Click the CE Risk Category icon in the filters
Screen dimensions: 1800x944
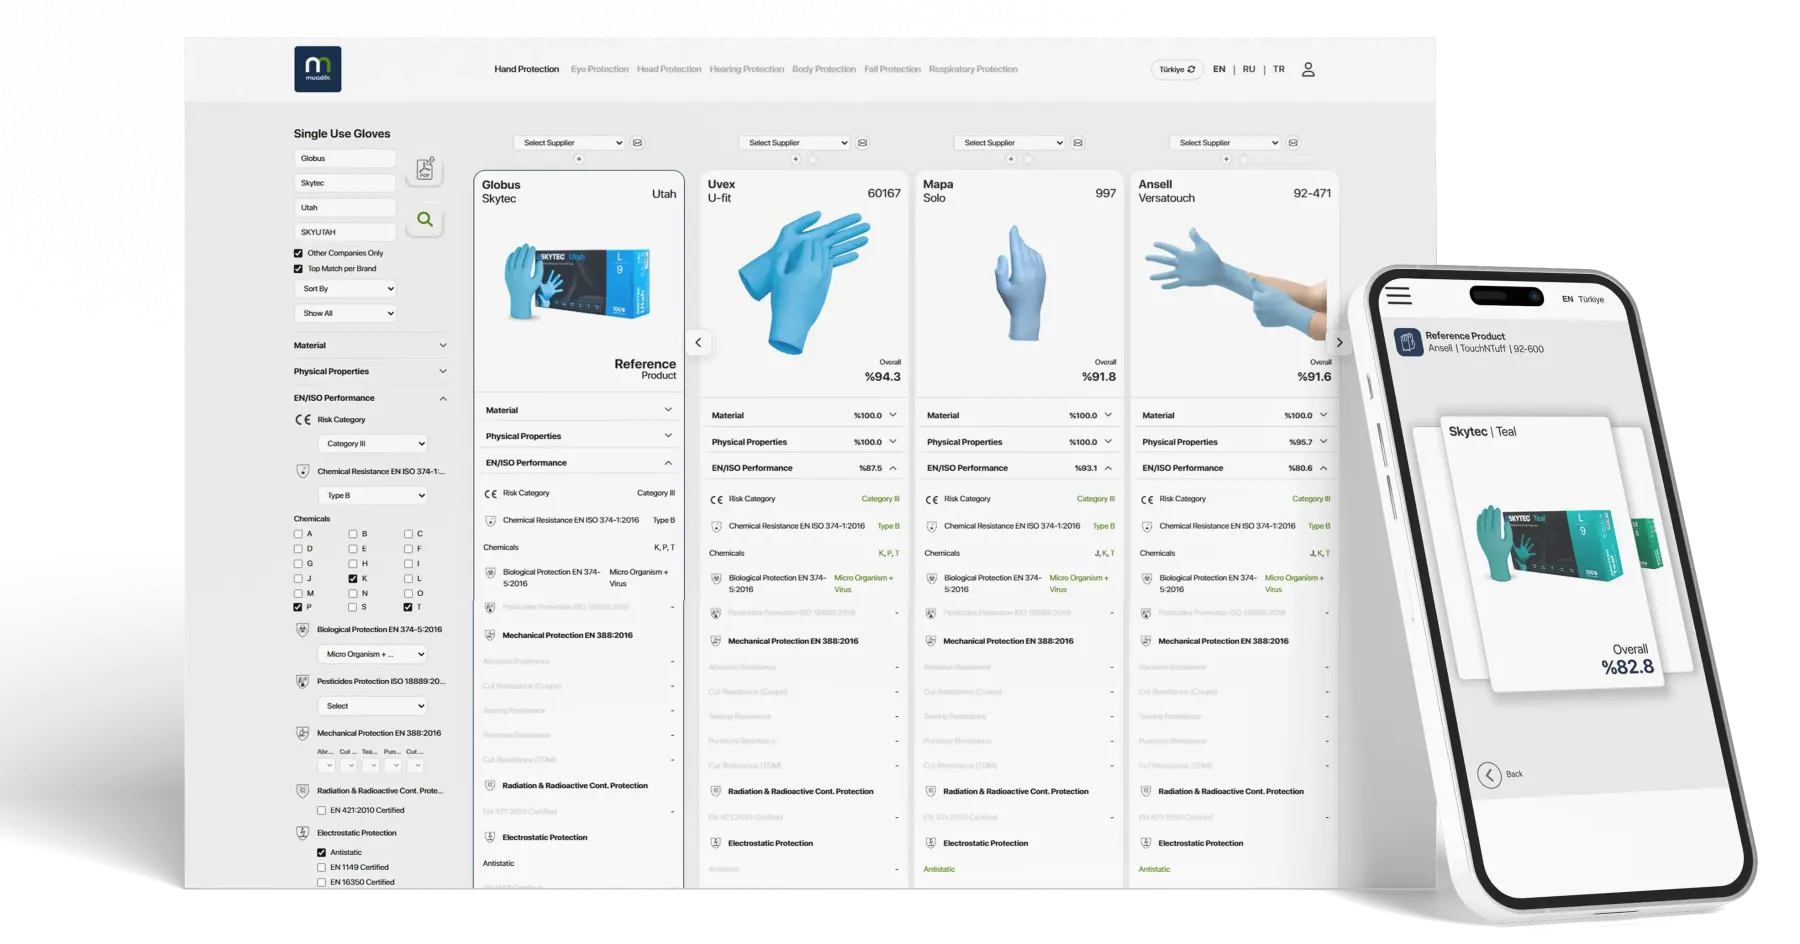point(303,420)
